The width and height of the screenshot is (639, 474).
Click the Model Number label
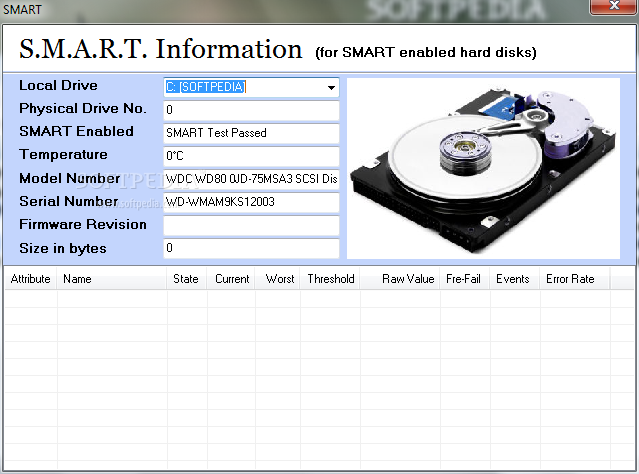tap(70, 179)
